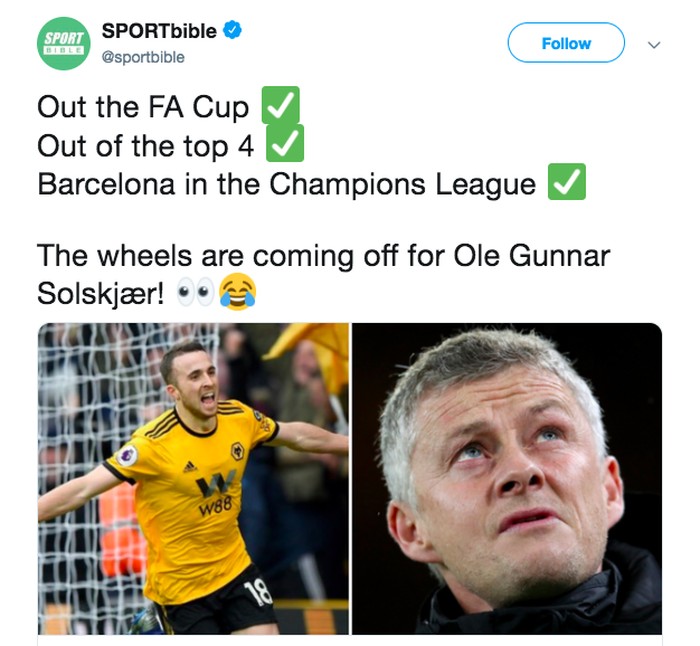Click 'Barcelona in the Champions League' text
This screenshot has width=700, height=646.
pos(286,185)
